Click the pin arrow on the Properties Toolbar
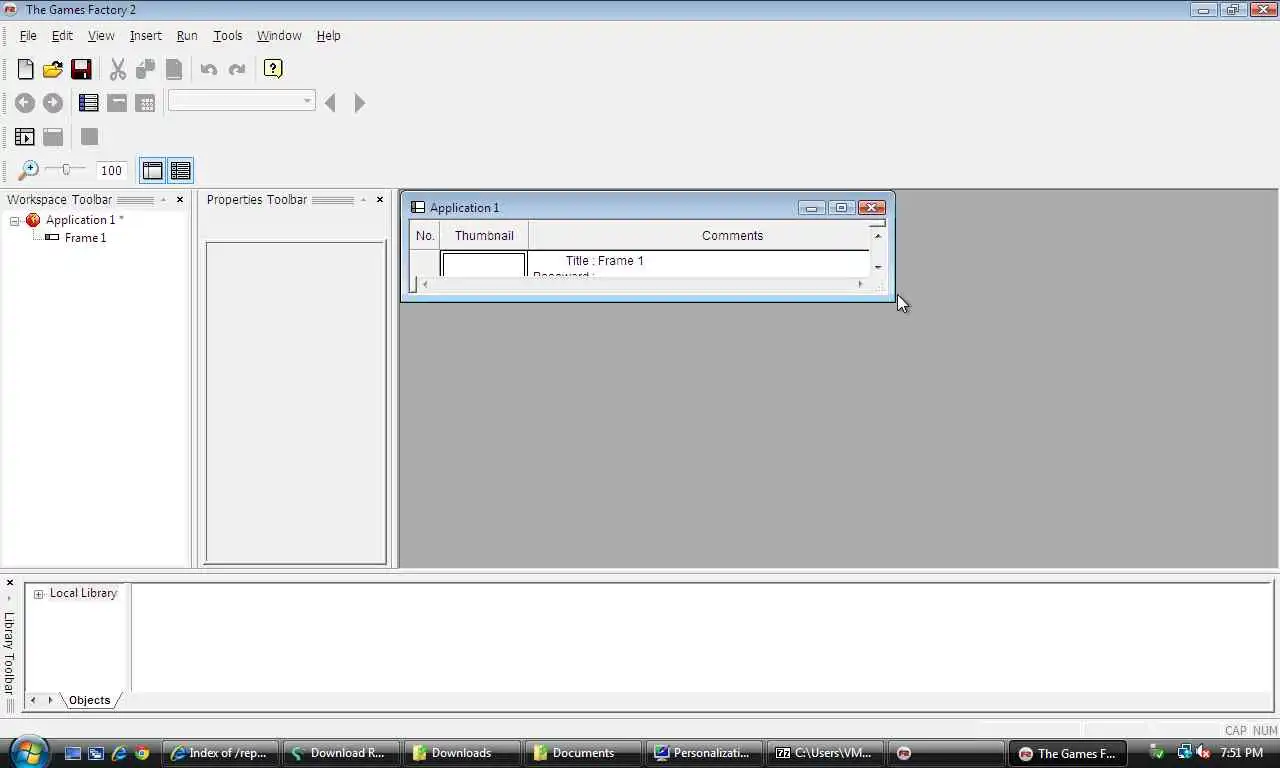Screen dimensions: 1280x768 point(364,200)
